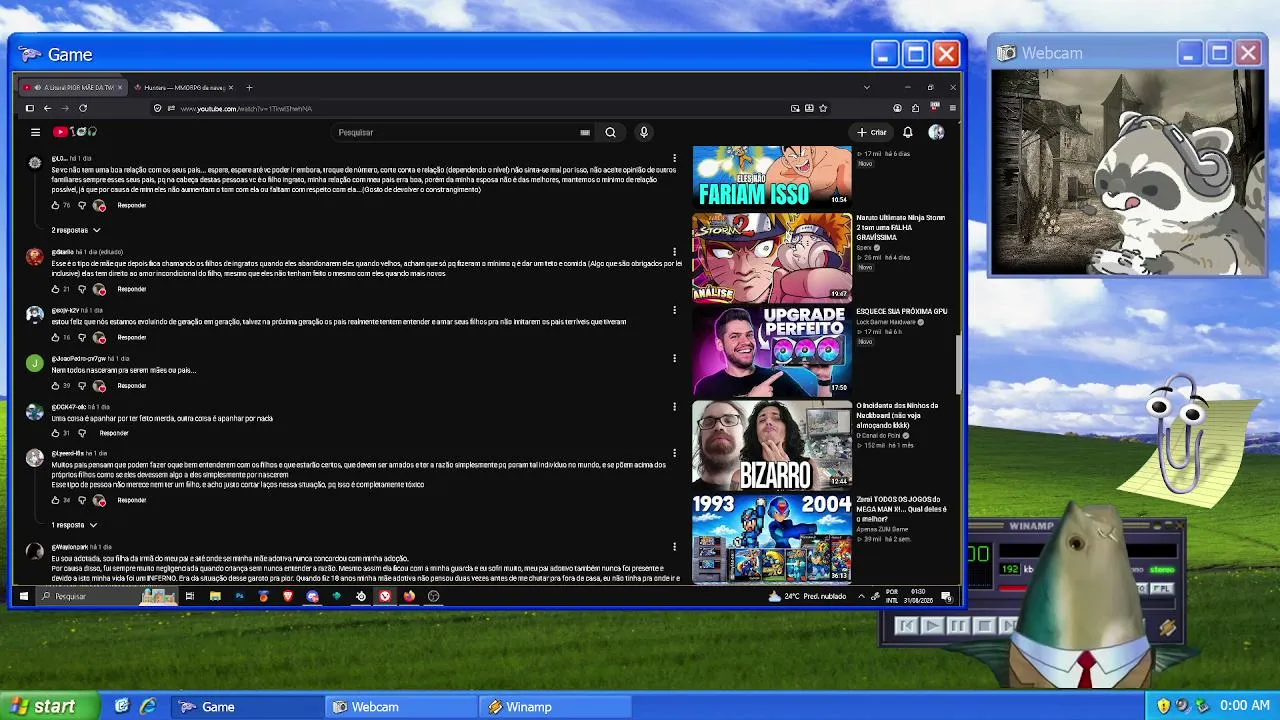Expand the '1 resposta' replies

tap(75, 525)
